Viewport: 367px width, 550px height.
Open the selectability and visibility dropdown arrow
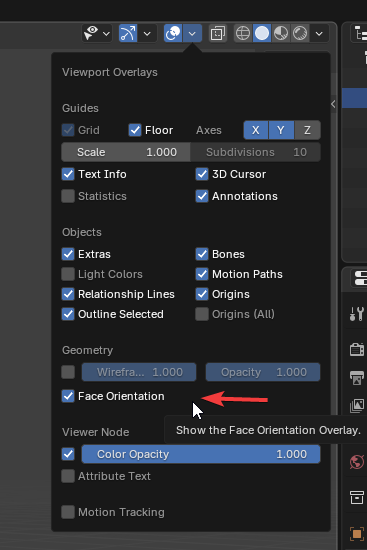point(106,34)
